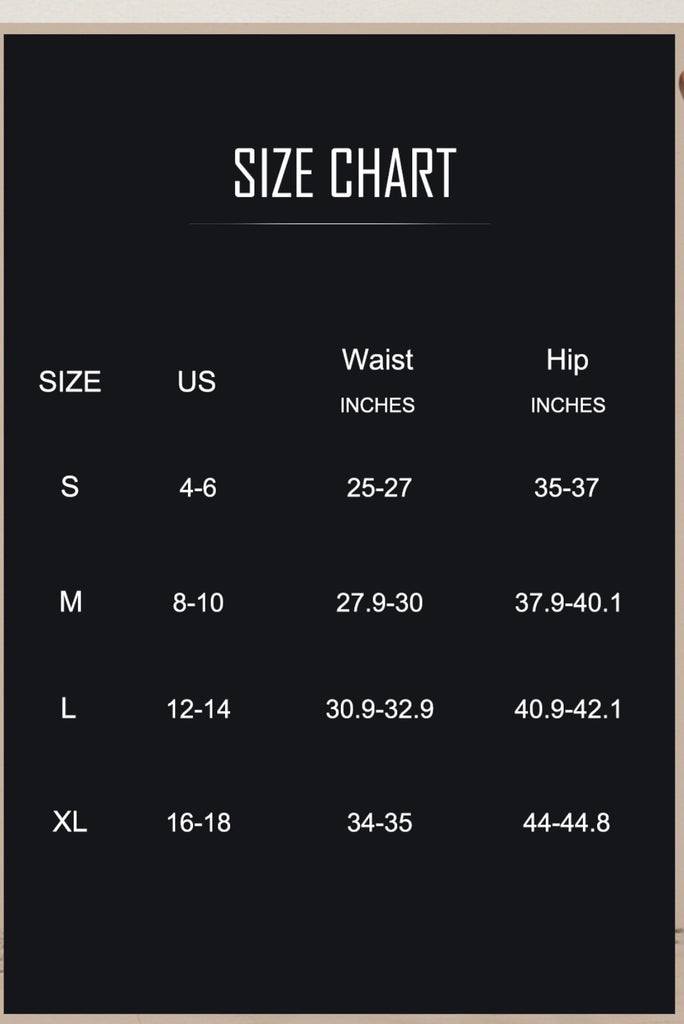
Task: Click hip value 44-44.8
Action: pyautogui.click(x=566, y=823)
